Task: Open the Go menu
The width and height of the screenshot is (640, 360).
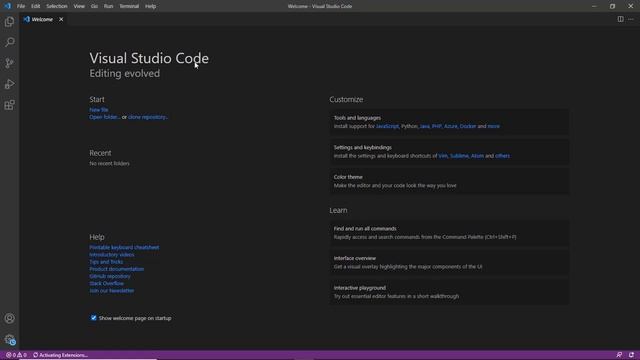Action: pos(94,6)
